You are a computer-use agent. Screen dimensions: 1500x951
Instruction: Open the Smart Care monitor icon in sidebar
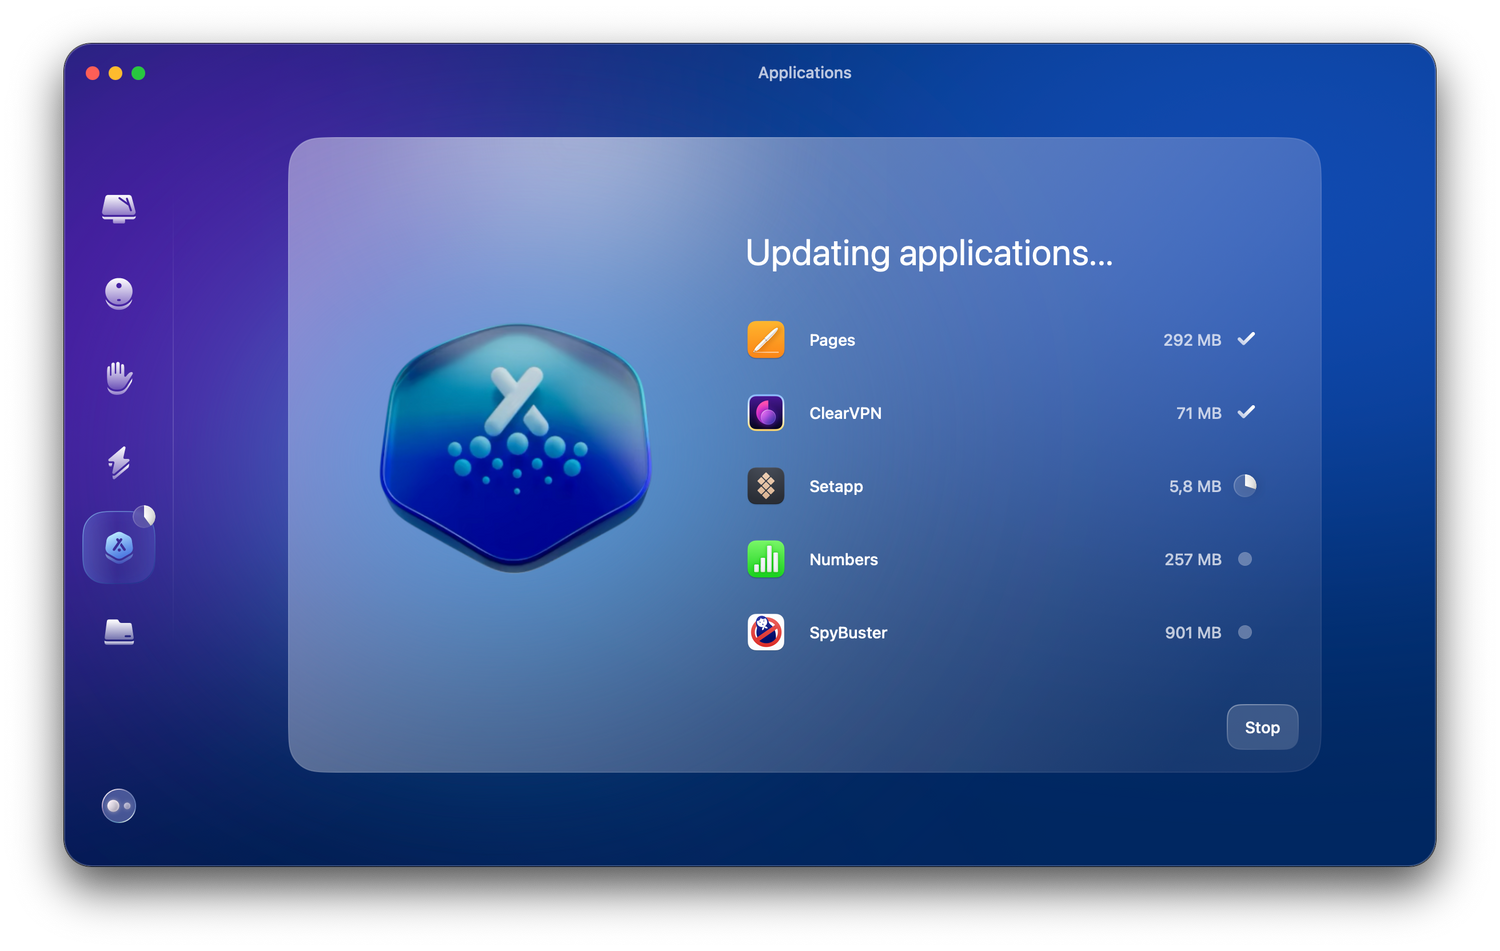[119, 208]
